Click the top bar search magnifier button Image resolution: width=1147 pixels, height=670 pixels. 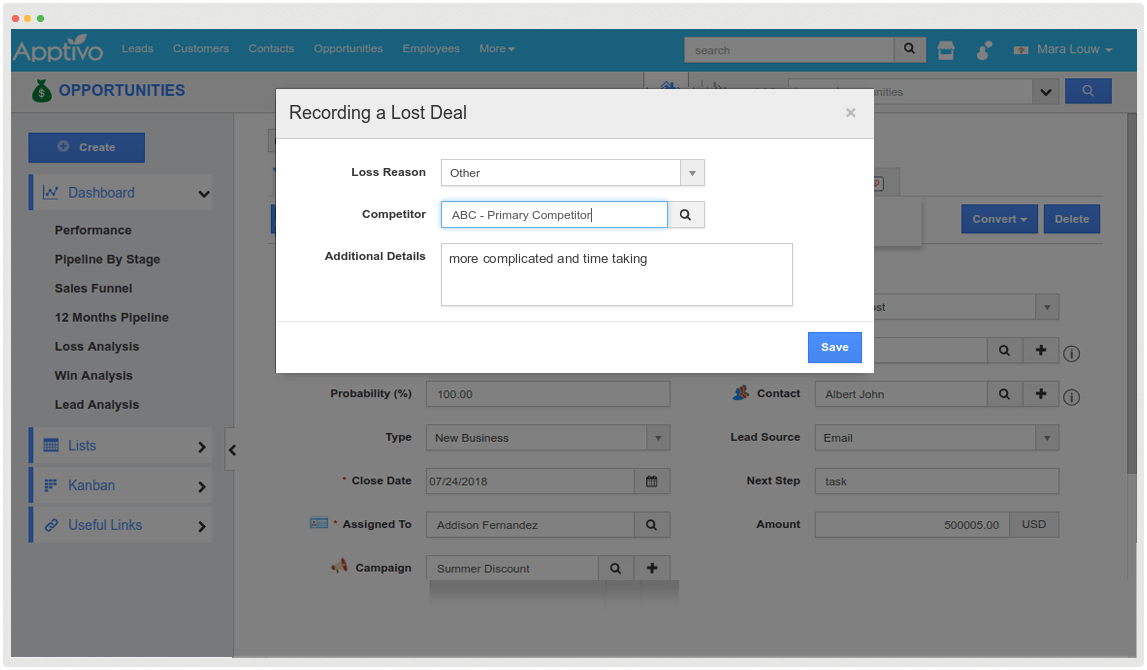(909, 49)
